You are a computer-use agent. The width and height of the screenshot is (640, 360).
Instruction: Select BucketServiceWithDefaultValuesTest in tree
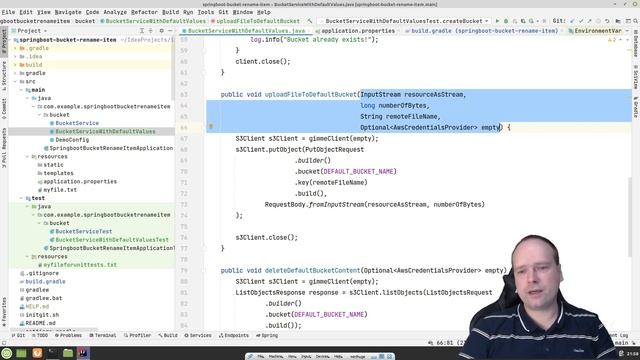[112, 240]
